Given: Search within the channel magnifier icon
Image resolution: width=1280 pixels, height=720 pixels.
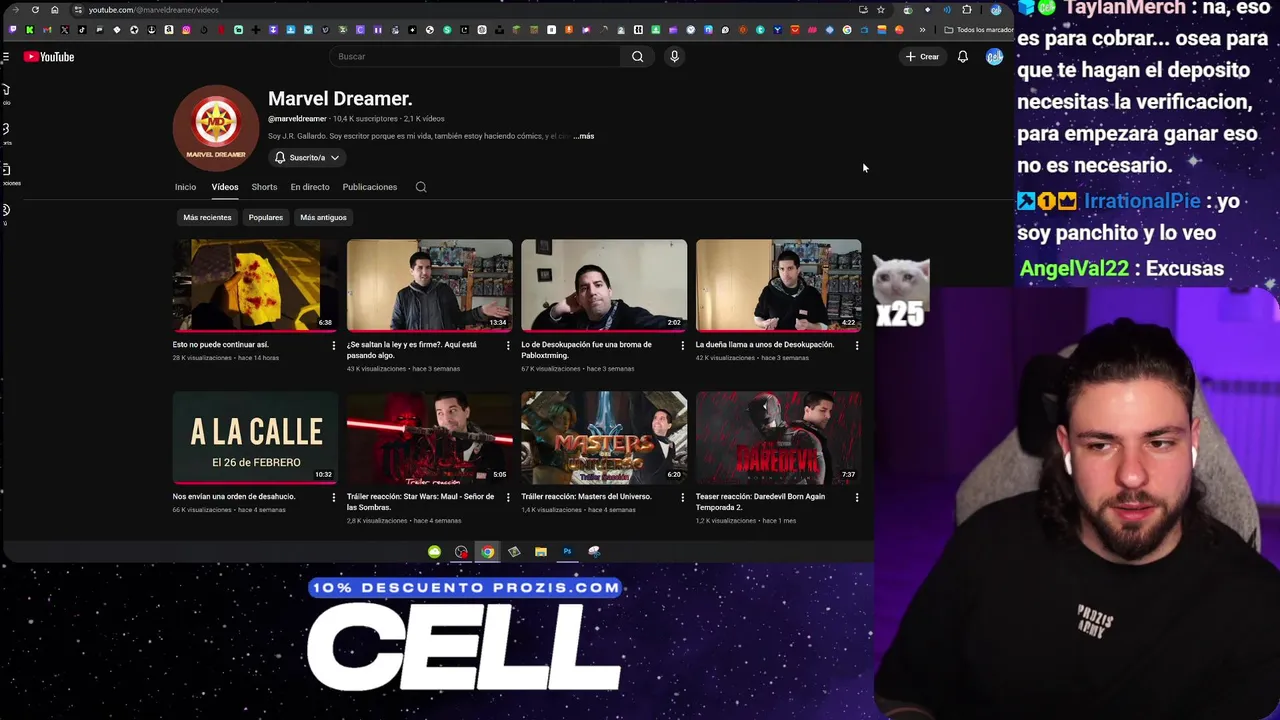Looking at the screenshot, I should (x=421, y=187).
